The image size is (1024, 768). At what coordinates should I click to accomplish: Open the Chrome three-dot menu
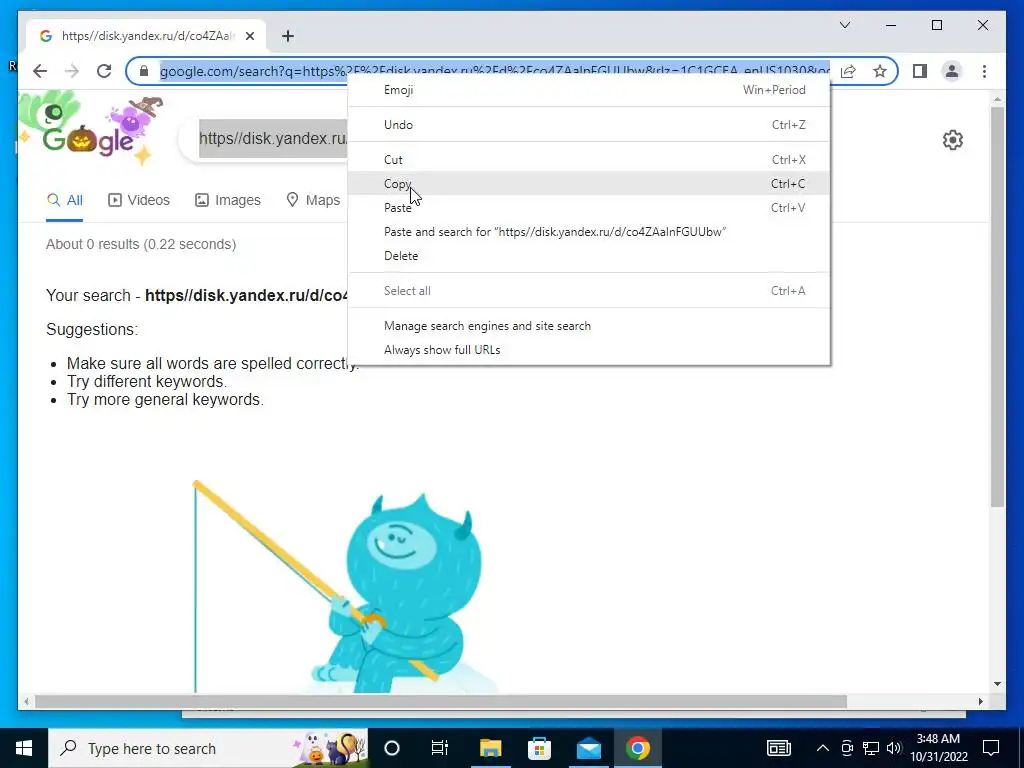click(x=984, y=71)
